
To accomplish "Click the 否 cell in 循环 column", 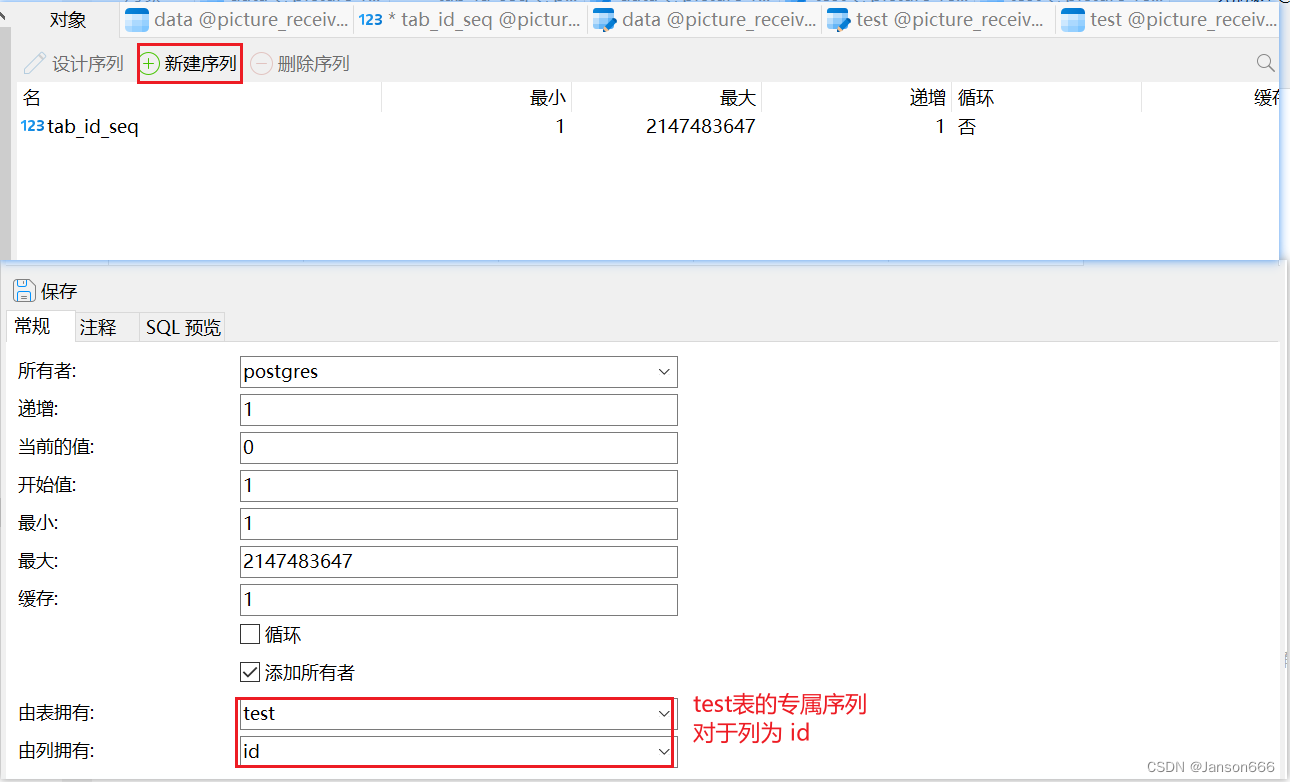I will pyautogui.click(x=967, y=127).
